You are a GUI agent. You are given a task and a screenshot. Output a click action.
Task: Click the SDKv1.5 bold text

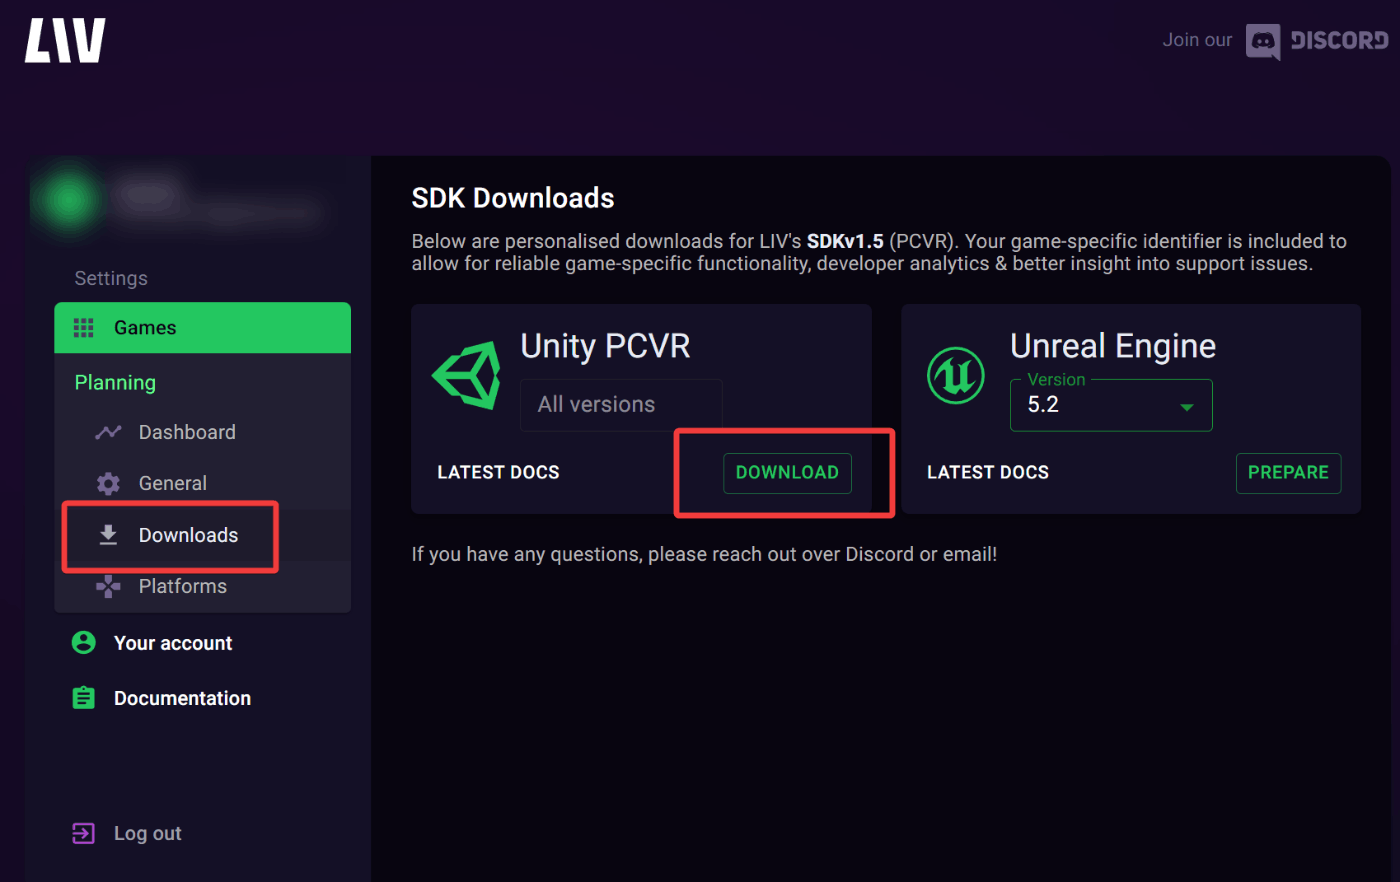[845, 241]
